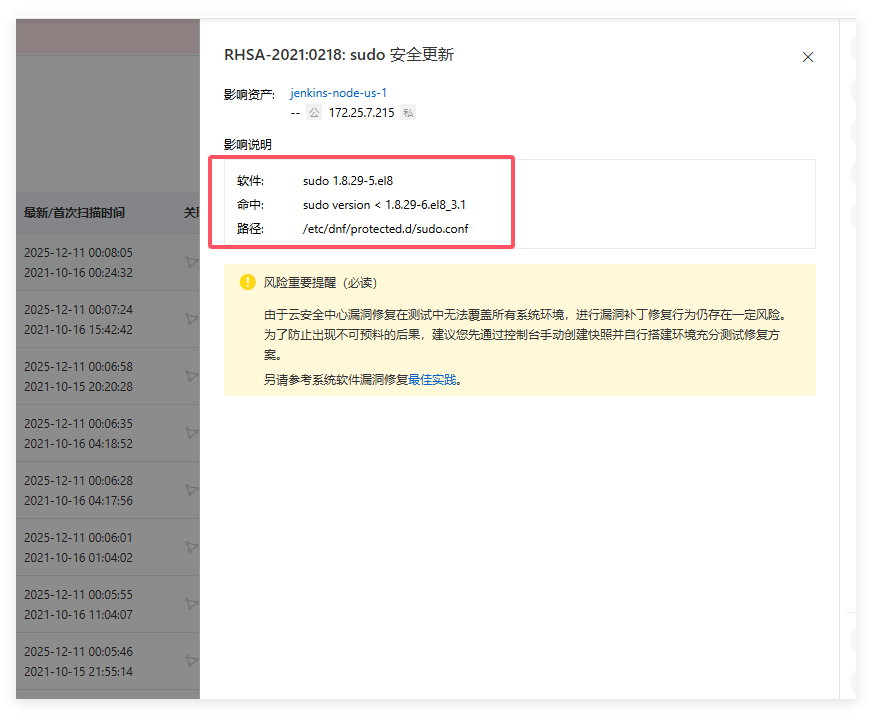Select the IP address 172.25.7.215
The image size is (872, 715).
point(360,112)
